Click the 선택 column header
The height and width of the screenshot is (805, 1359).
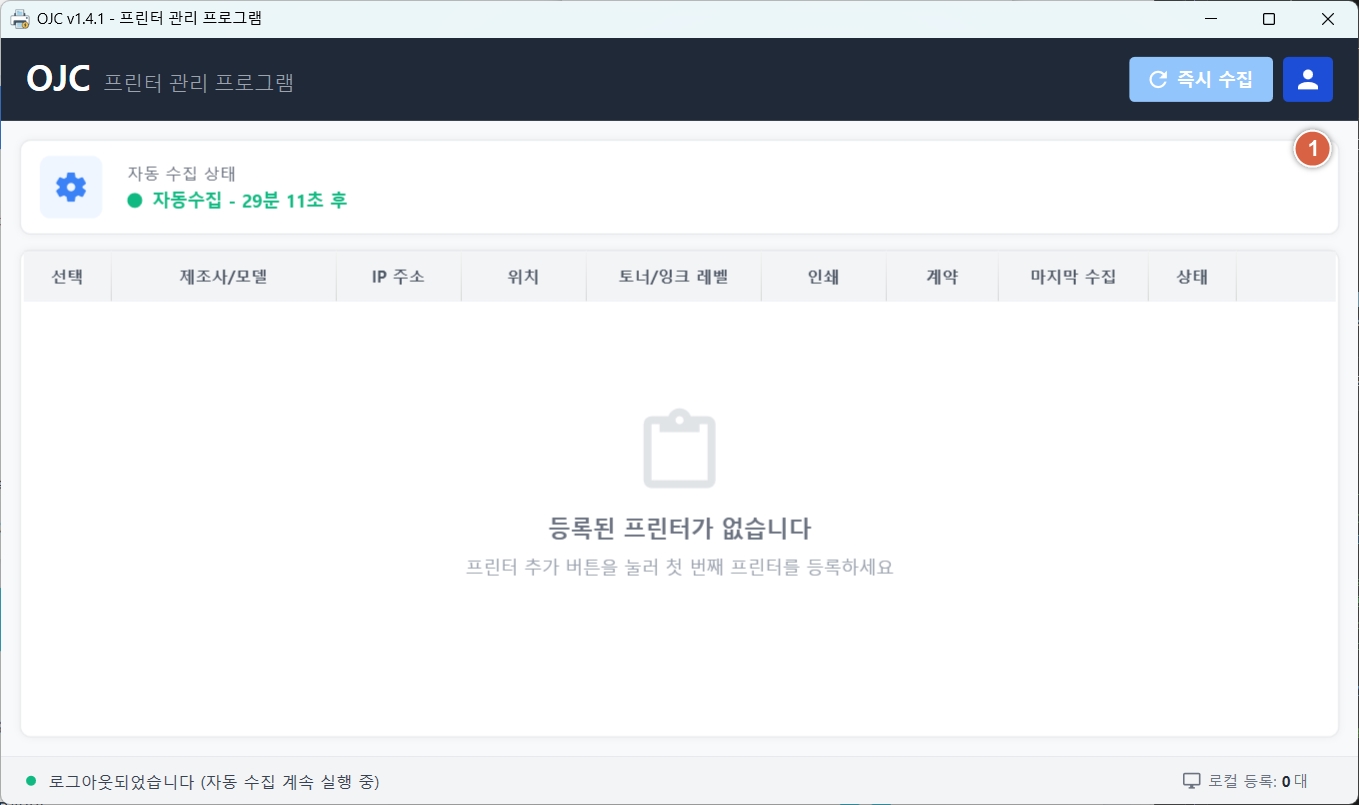point(67,277)
